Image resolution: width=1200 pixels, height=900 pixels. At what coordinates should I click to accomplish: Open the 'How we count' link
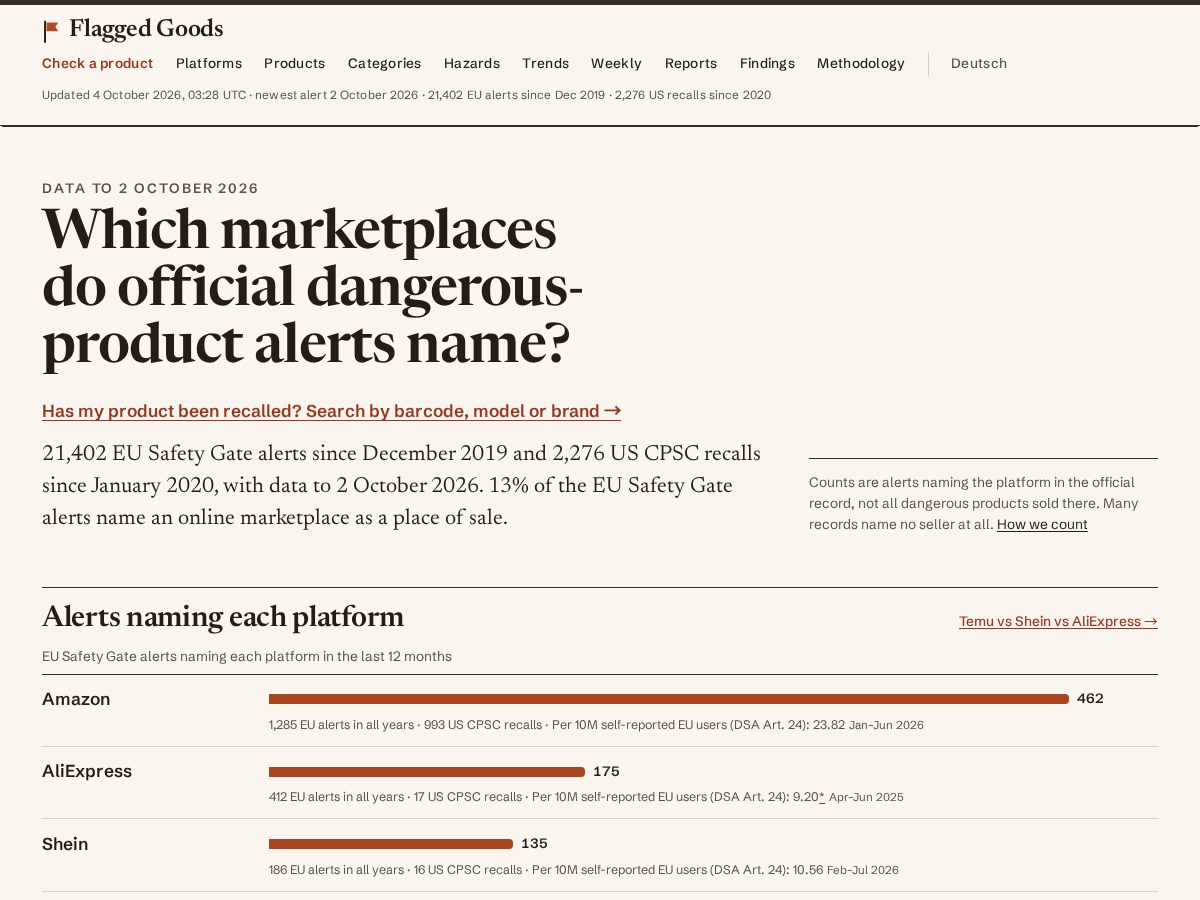tap(1042, 524)
